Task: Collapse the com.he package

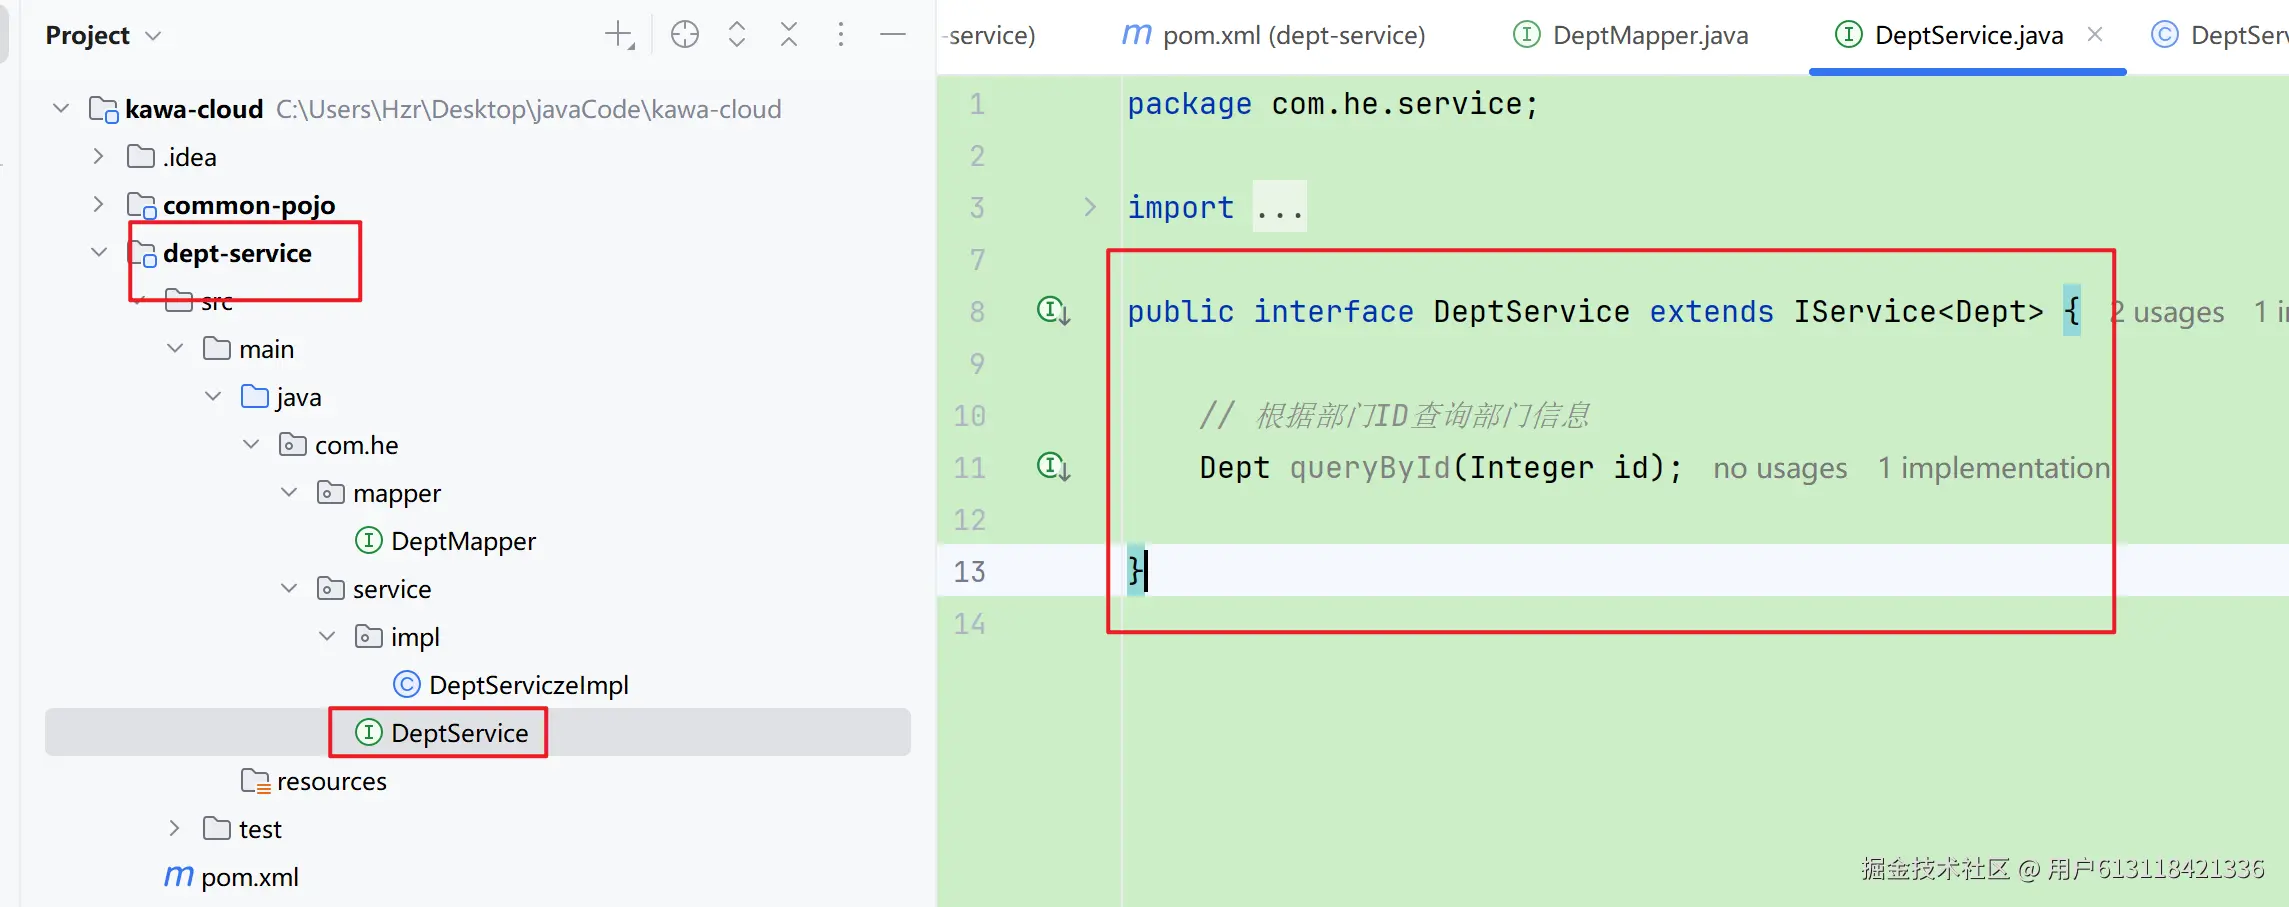Action: (251, 444)
